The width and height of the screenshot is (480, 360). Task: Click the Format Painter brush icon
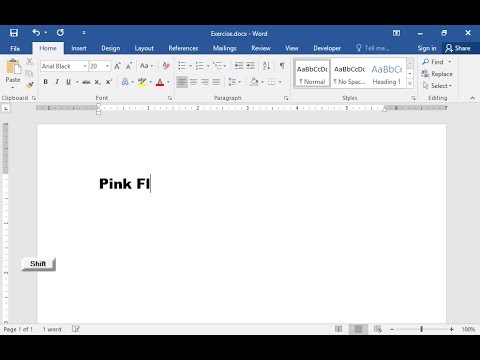(x=30, y=85)
